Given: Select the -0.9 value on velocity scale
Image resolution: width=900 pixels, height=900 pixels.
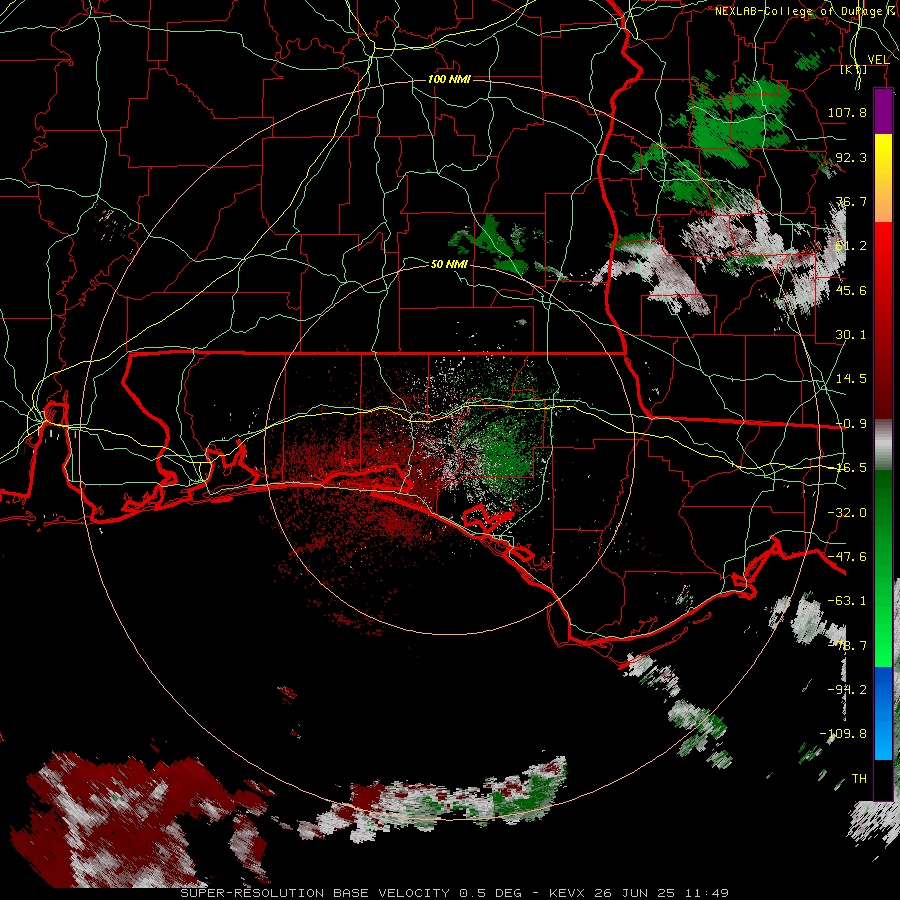Looking at the screenshot, I should point(851,424).
